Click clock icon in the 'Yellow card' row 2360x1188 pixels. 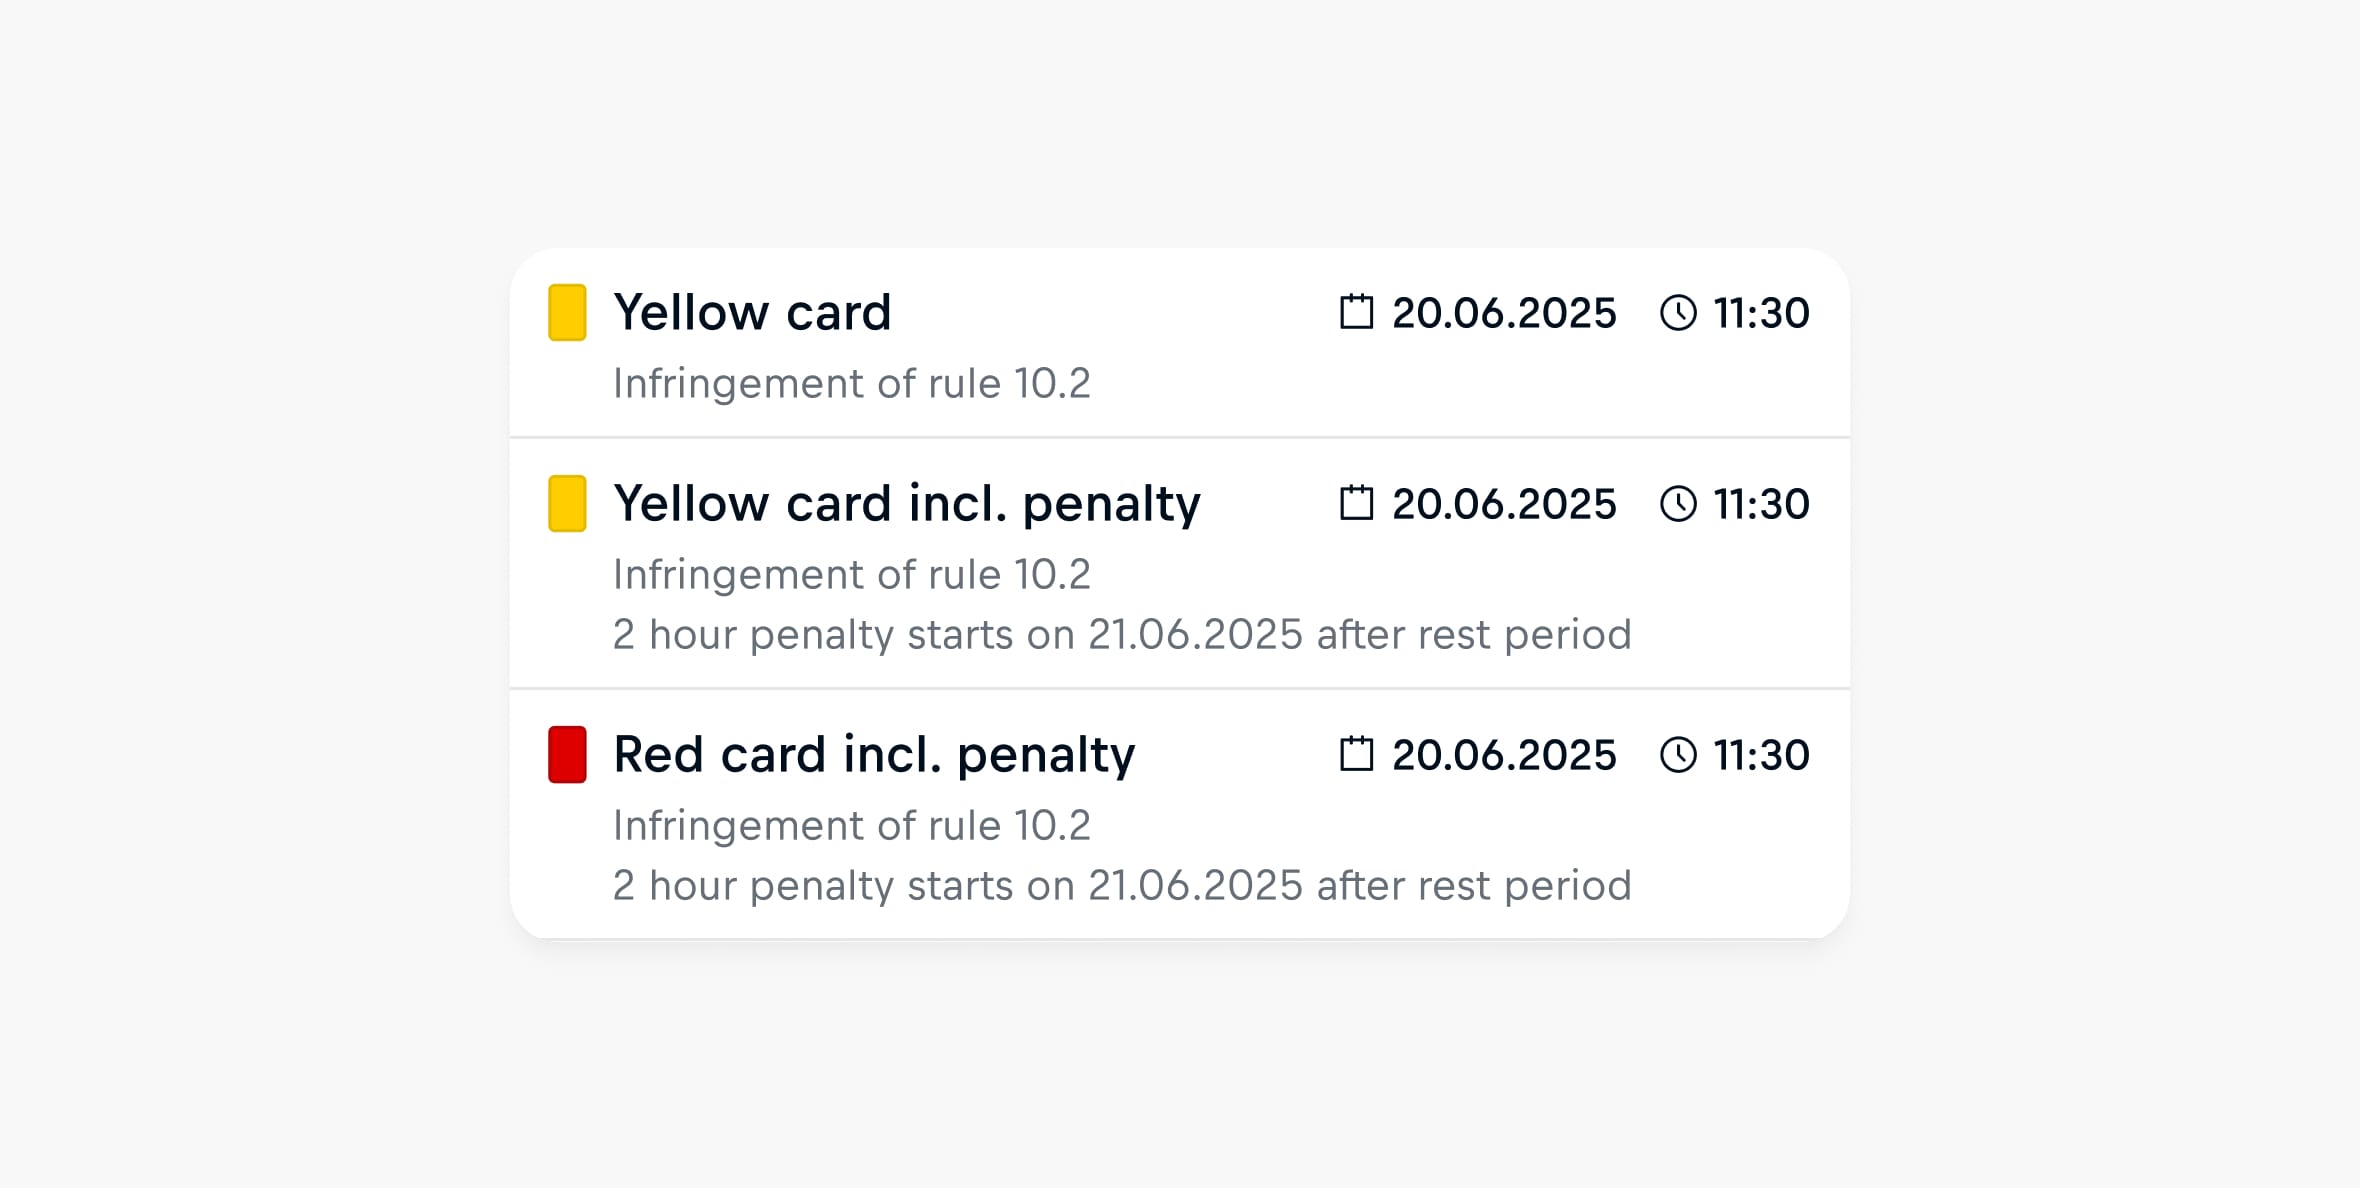pos(1678,313)
